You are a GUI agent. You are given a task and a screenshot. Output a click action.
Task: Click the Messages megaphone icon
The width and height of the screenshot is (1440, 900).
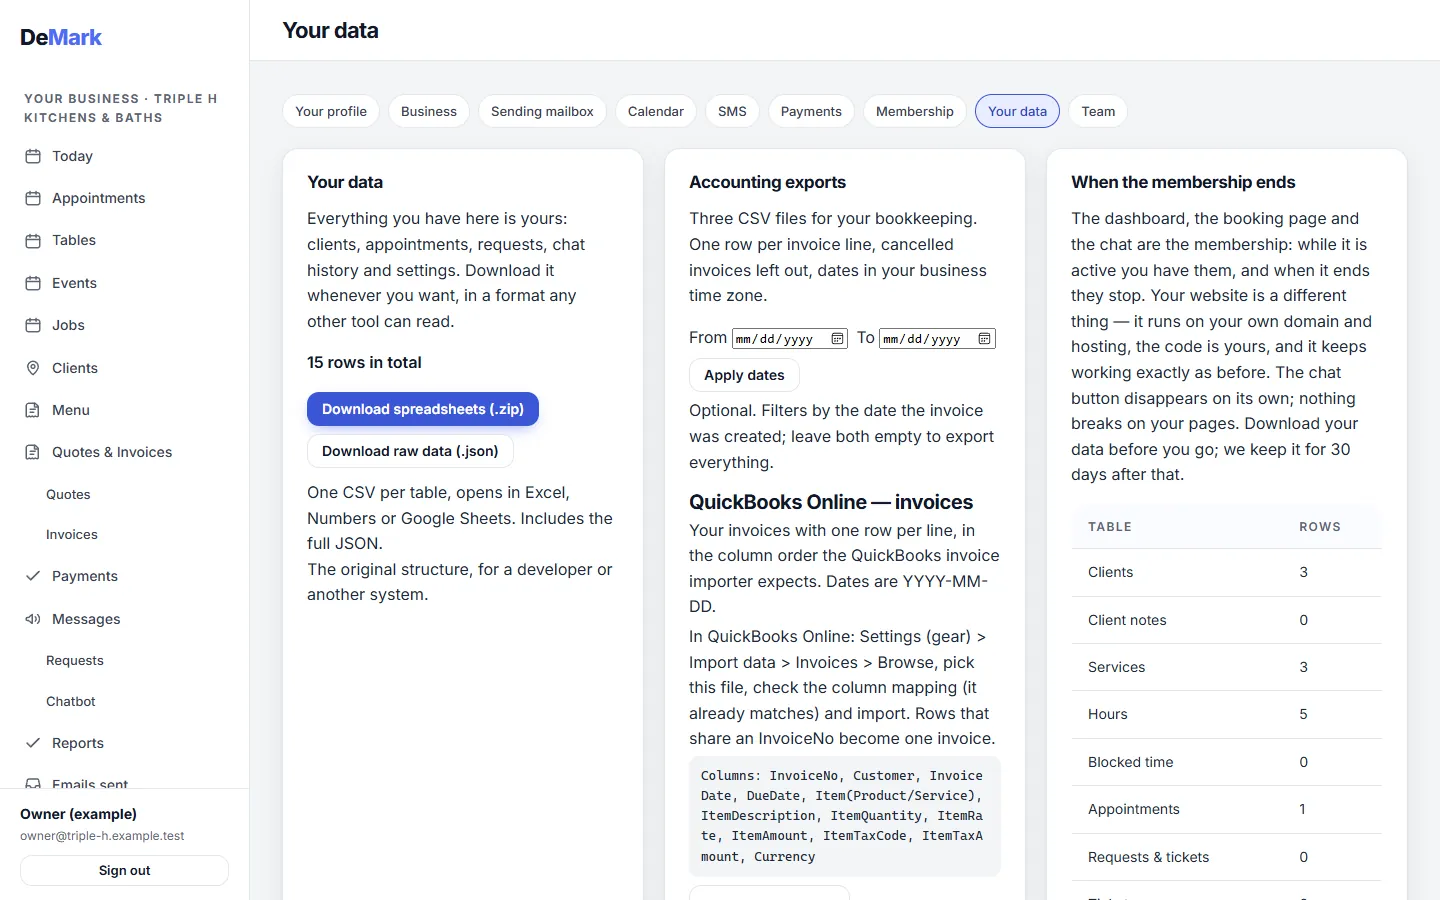tap(33, 619)
